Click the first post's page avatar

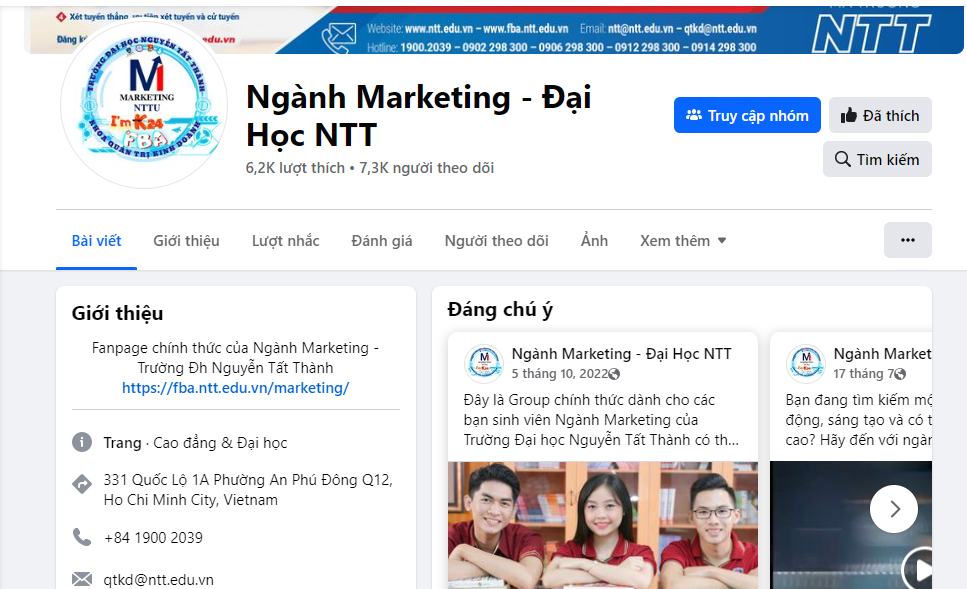(484, 363)
